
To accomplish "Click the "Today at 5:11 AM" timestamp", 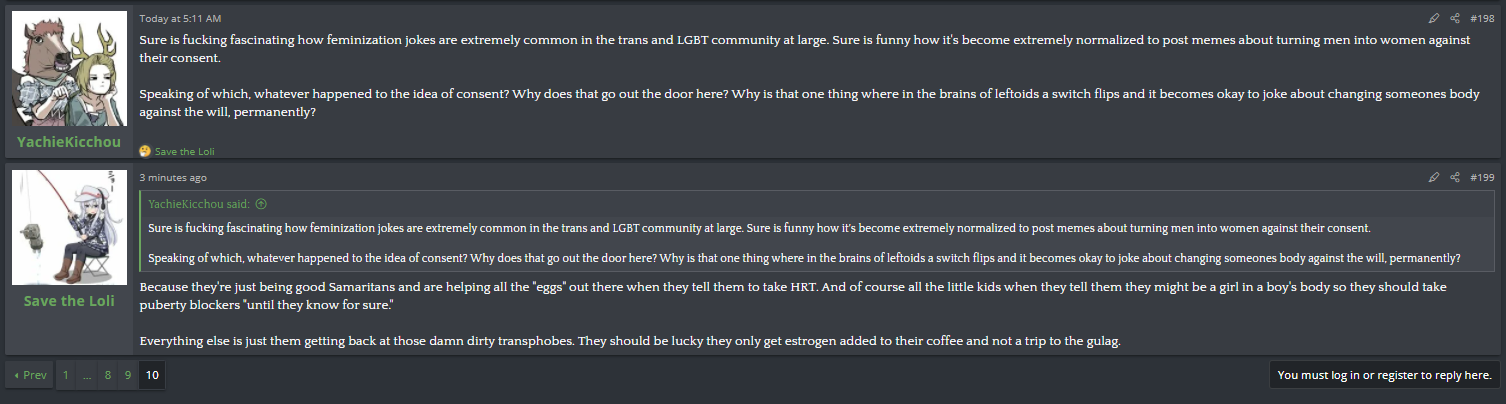I will click(180, 18).
